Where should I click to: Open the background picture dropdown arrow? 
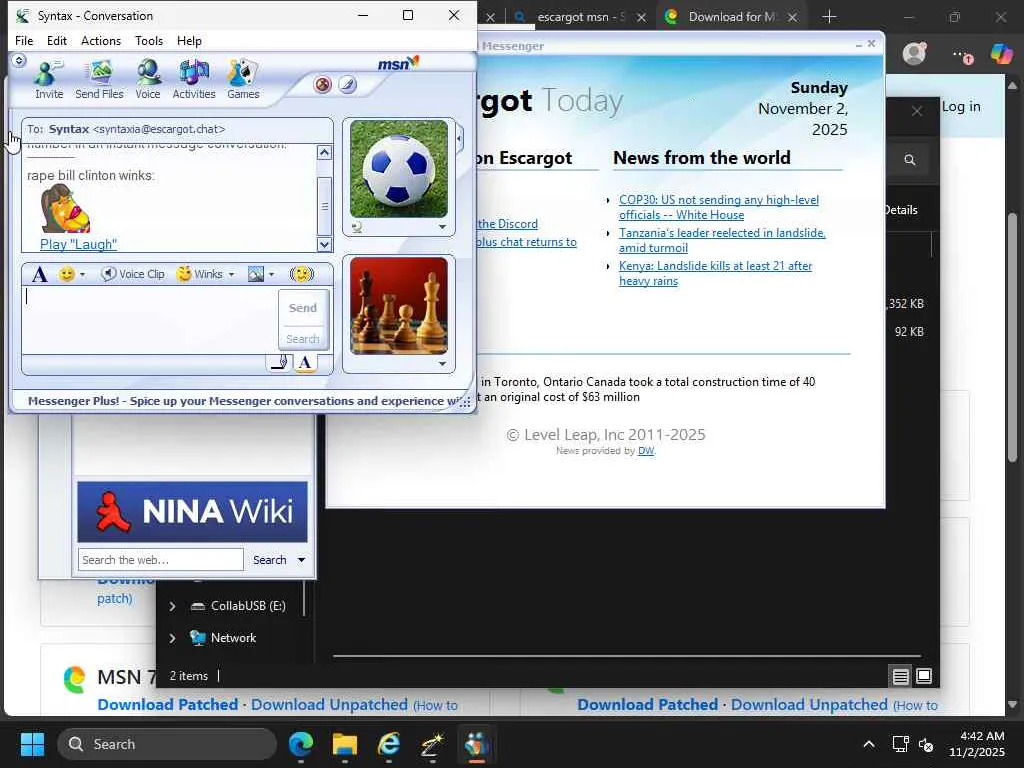click(272, 275)
